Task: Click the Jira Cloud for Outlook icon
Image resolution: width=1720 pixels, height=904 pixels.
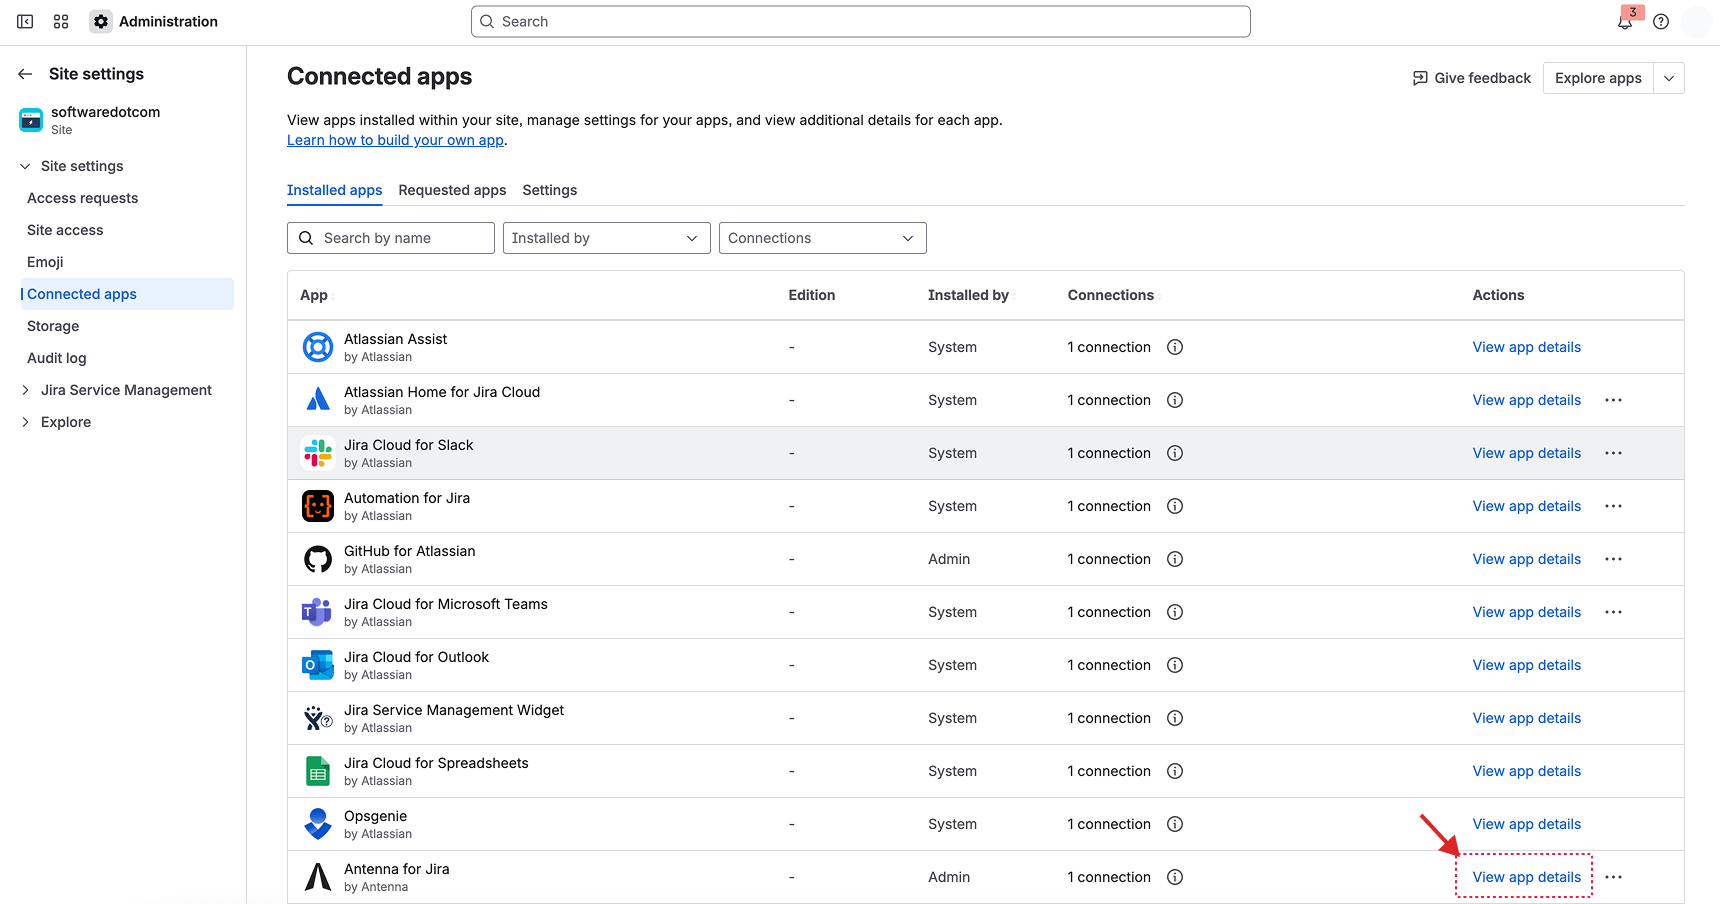Action: coord(318,665)
